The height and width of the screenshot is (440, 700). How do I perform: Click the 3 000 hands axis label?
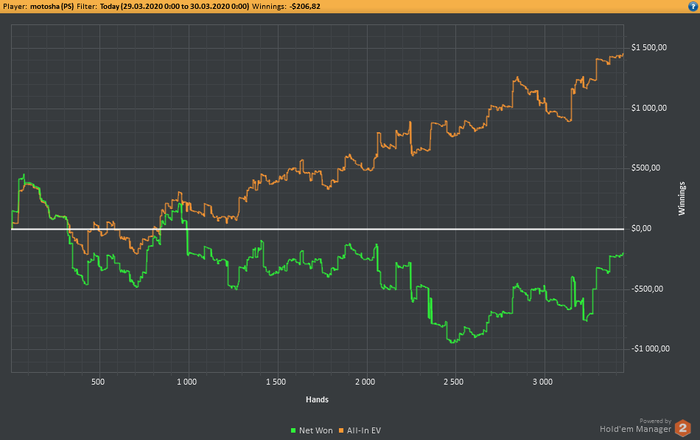pyautogui.click(x=542, y=382)
